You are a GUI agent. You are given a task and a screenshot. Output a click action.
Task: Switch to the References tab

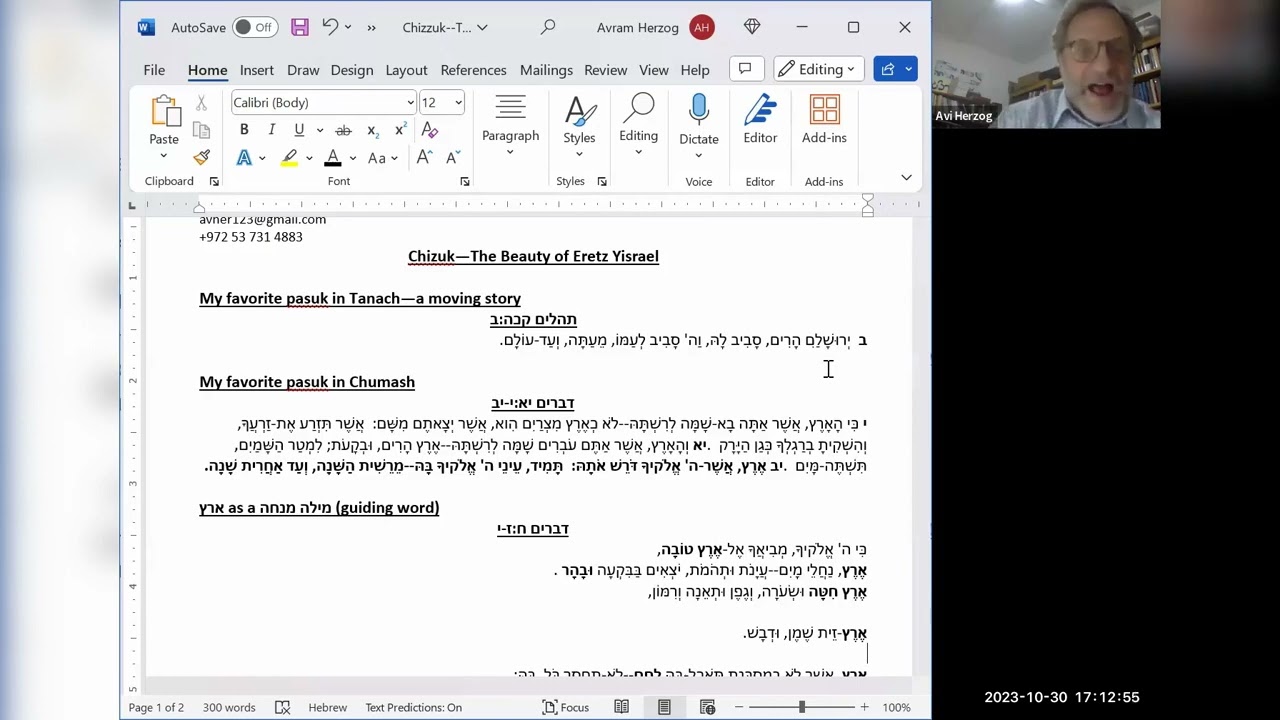(x=473, y=70)
